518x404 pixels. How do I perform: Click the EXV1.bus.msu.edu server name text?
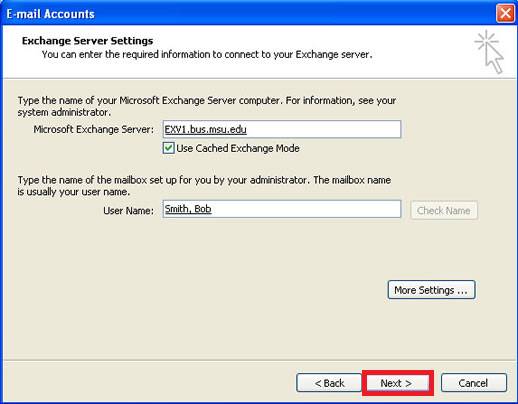click(206, 129)
